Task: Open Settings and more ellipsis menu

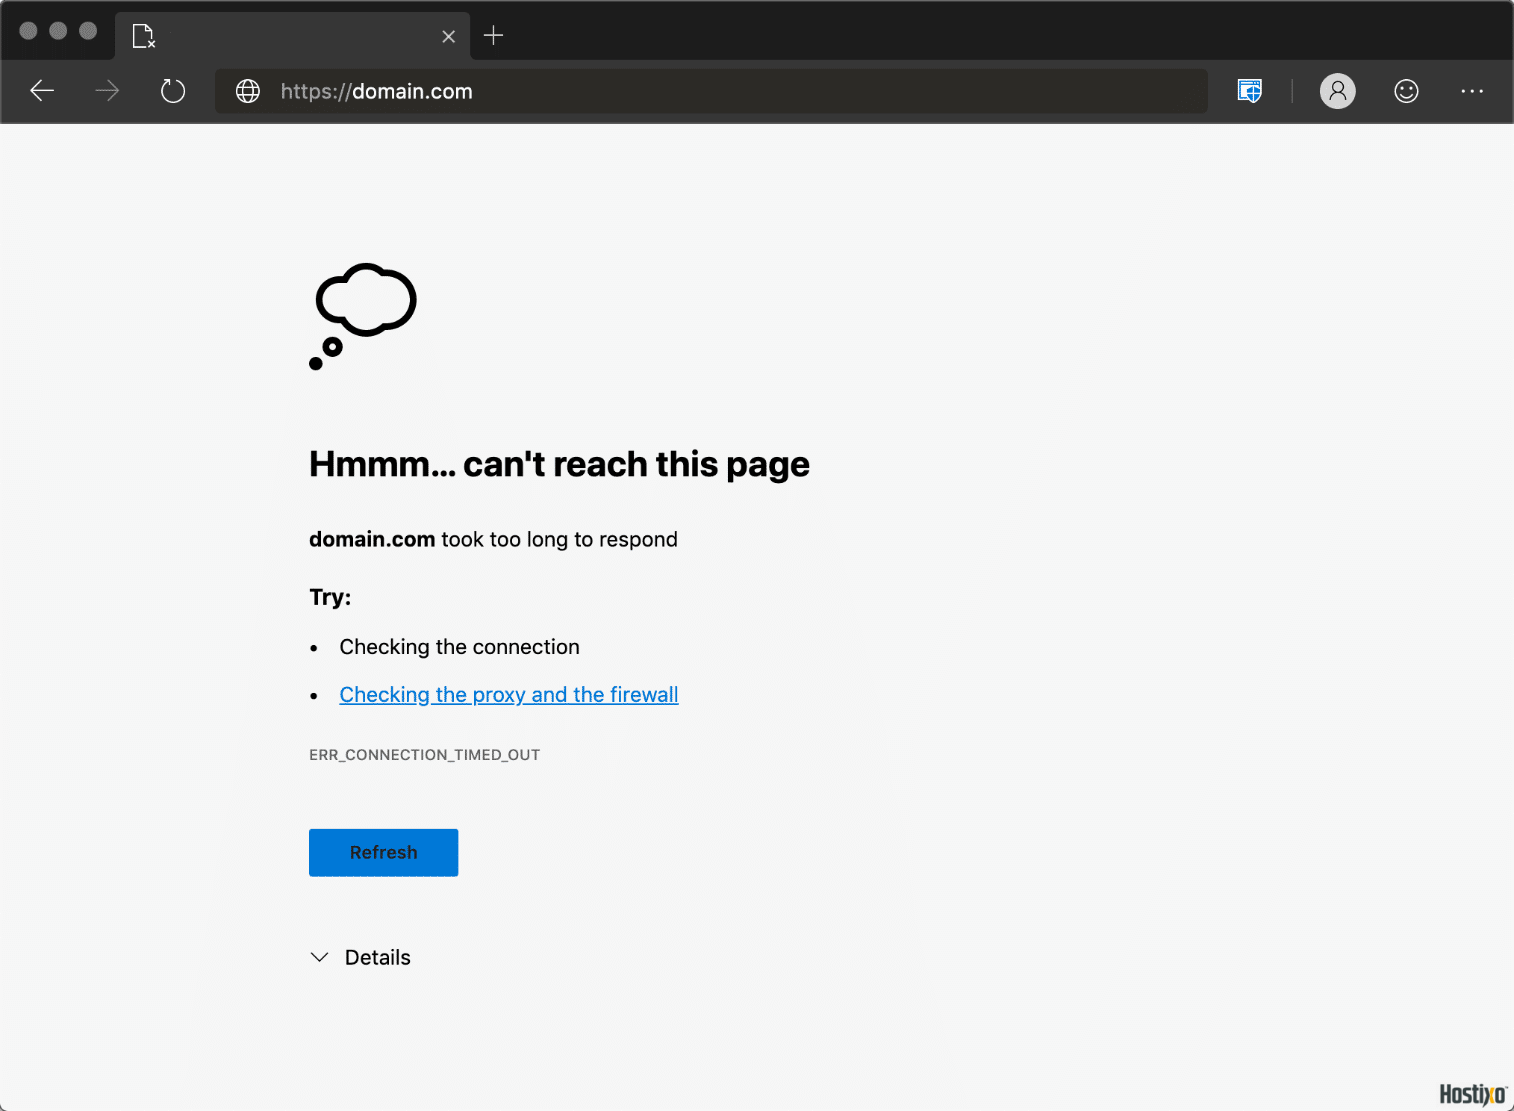Action: click(x=1472, y=91)
